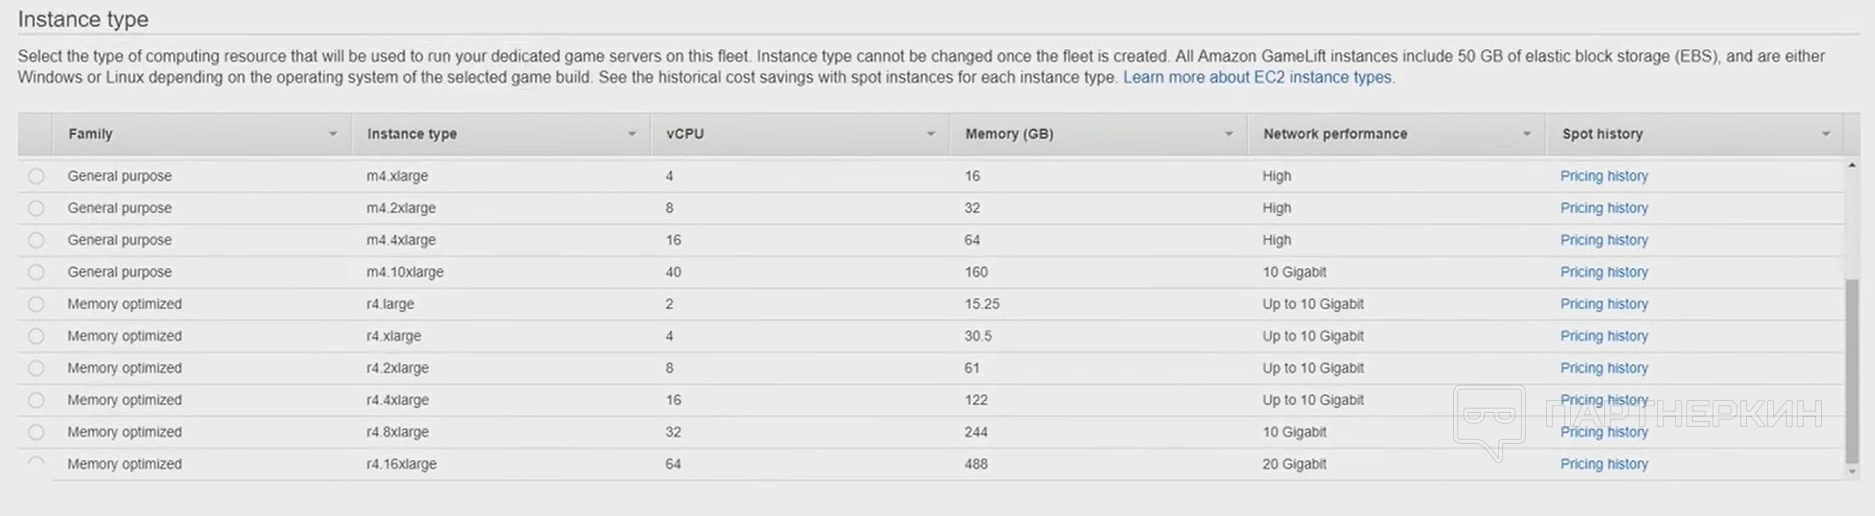The height and width of the screenshot is (516, 1875).
Task: Open the vCPU column dropdown arrow
Action: point(931,134)
